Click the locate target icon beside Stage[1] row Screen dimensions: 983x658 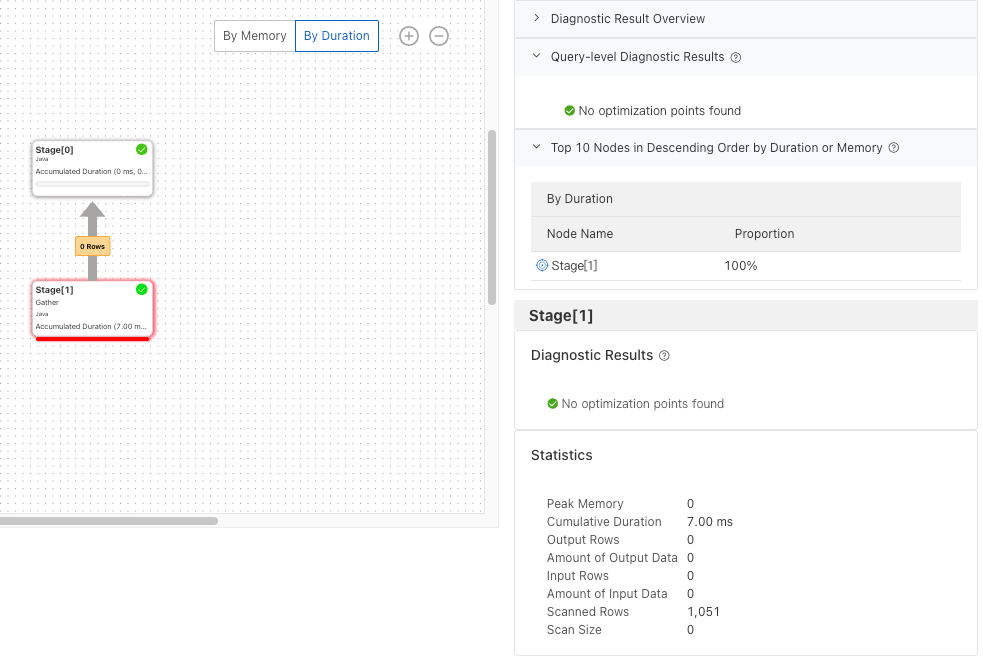pyautogui.click(x=542, y=265)
